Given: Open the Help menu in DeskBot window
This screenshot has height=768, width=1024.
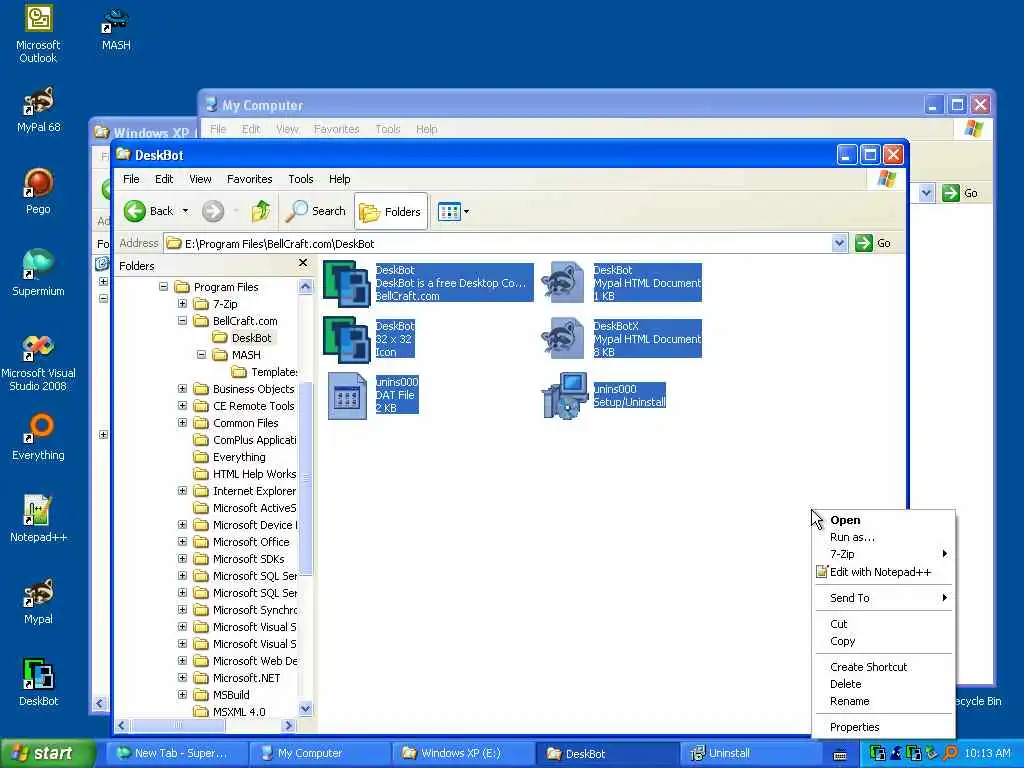Looking at the screenshot, I should coord(340,179).
